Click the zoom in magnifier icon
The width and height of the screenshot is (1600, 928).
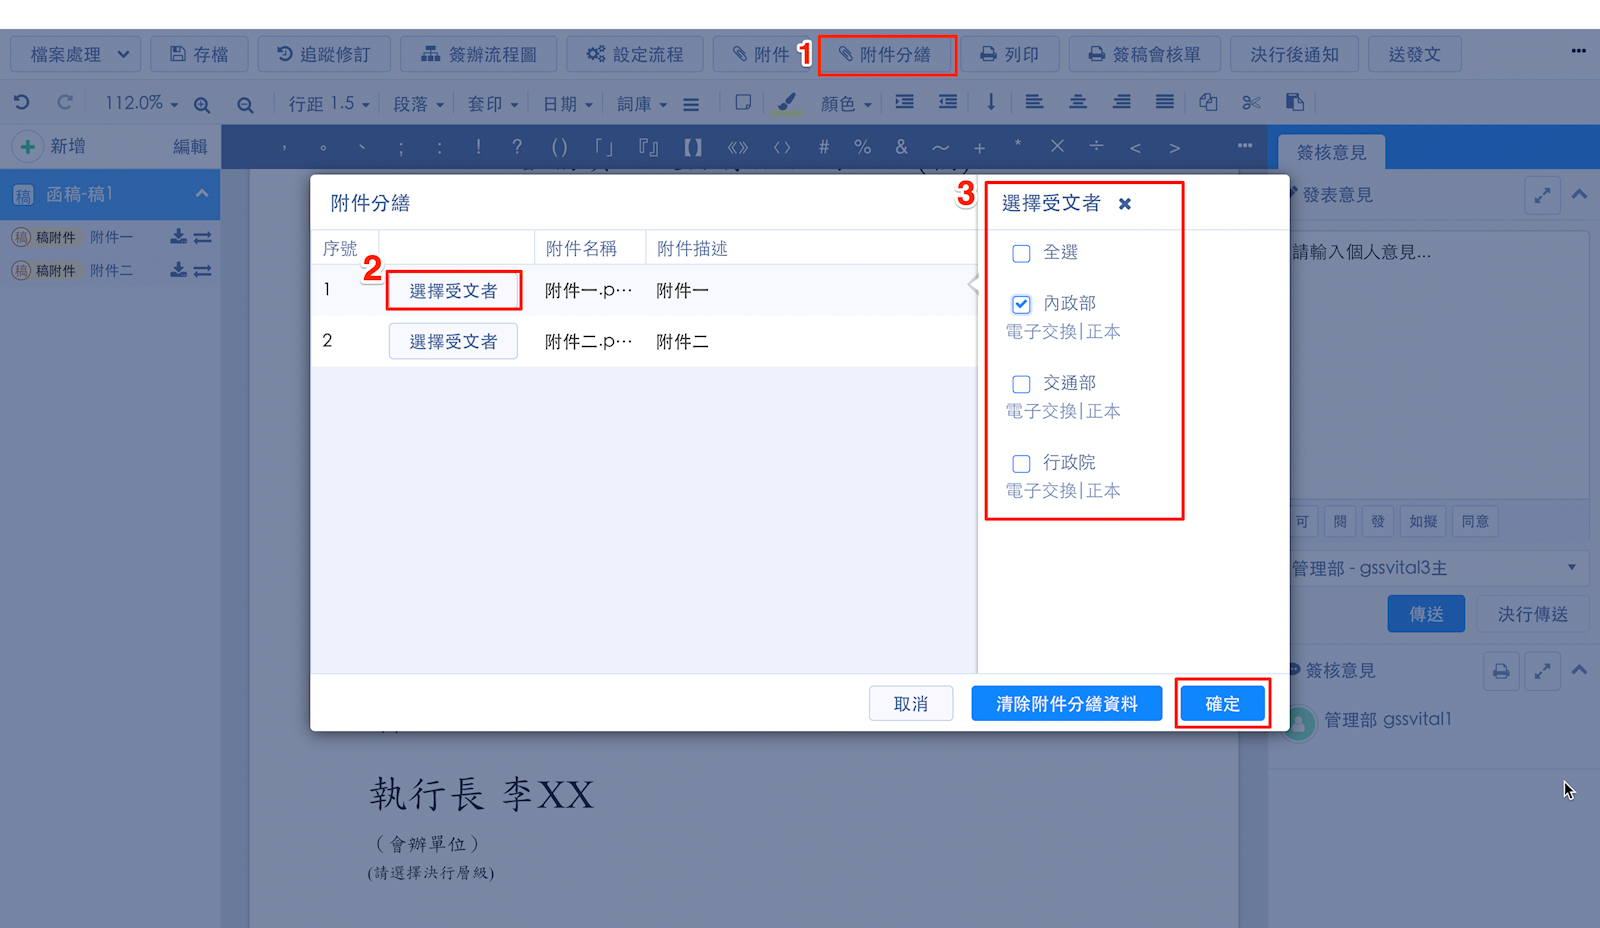click(x=202, y=104)
